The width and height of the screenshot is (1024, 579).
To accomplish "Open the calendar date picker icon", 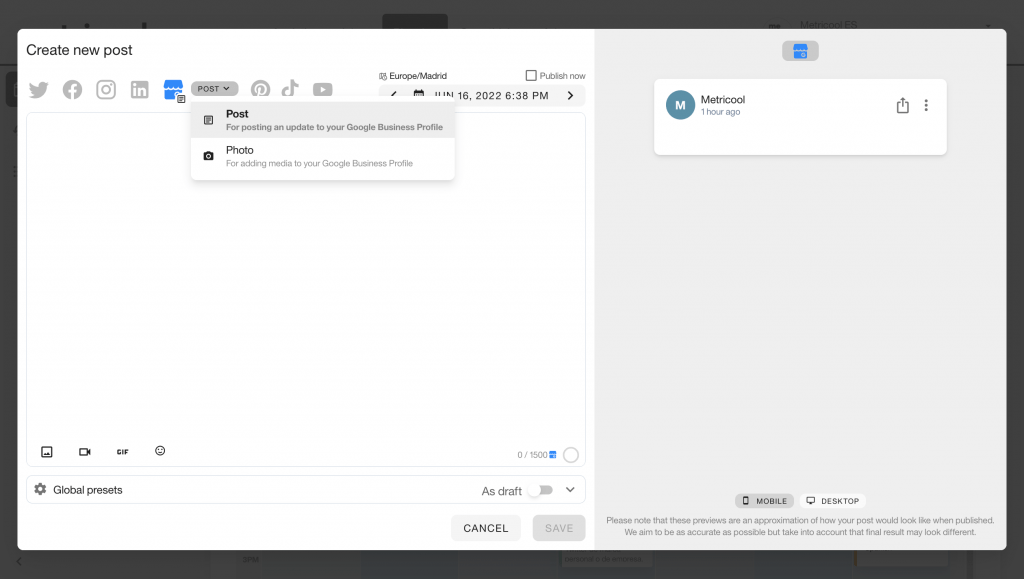I will point(419,95).
